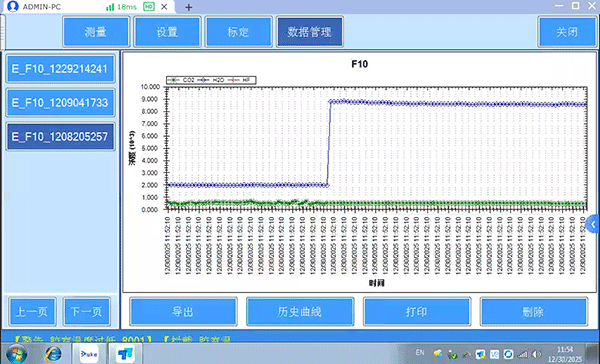
Task: Go to previous page with 上一页
Action: [x=32, y=312]
